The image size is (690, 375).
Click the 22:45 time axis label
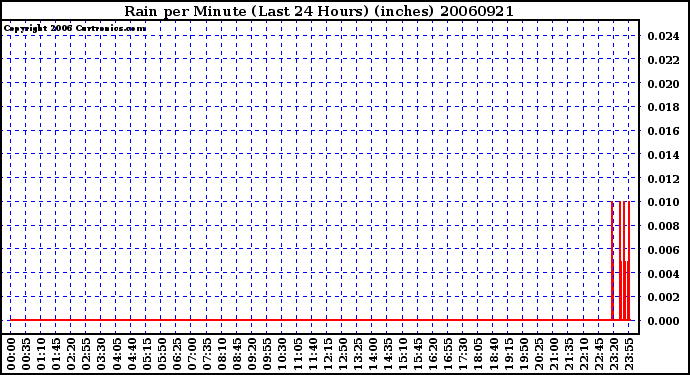(599, 354)
